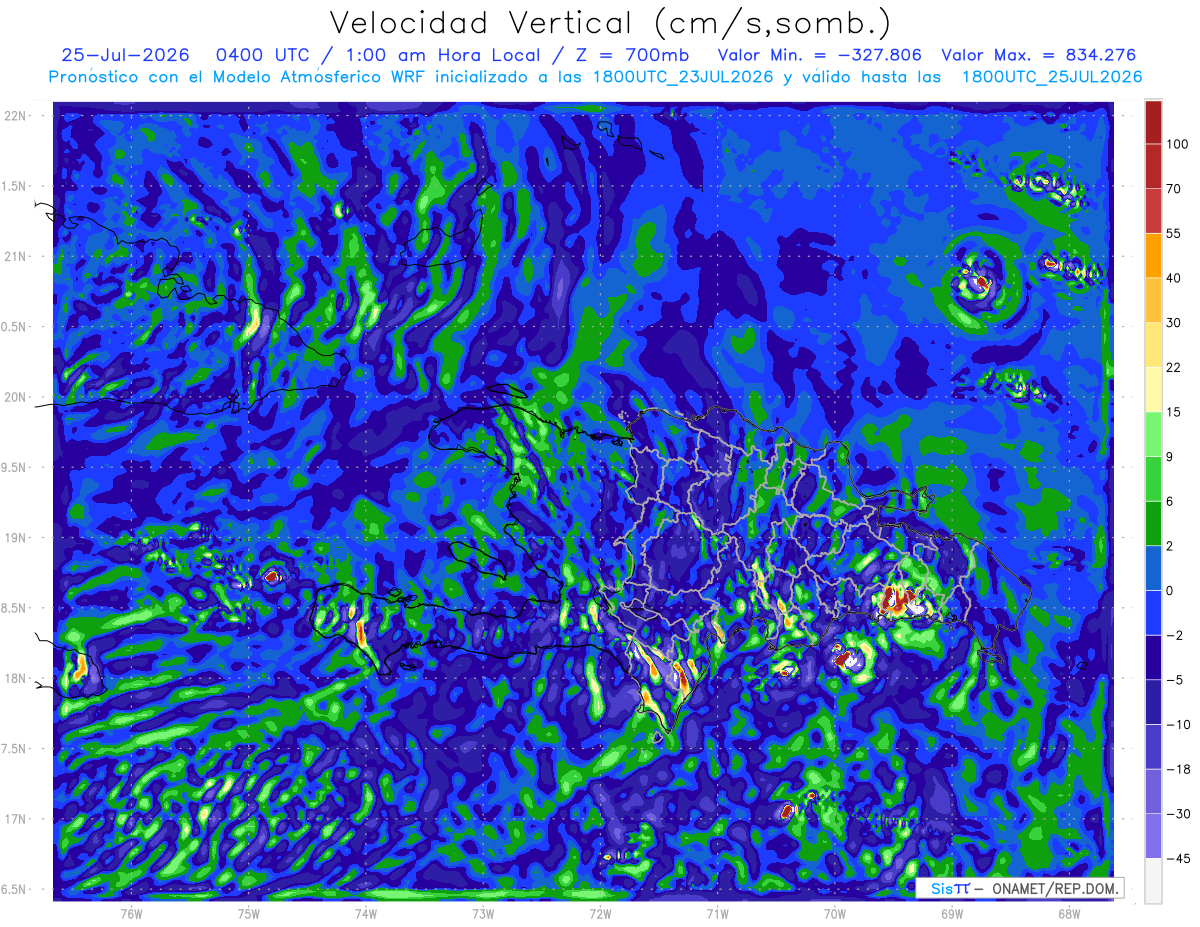The image size is (1200, 927).
Task: Click the 'Valor Min. = -327.806' text
Action: click(820, 55)
